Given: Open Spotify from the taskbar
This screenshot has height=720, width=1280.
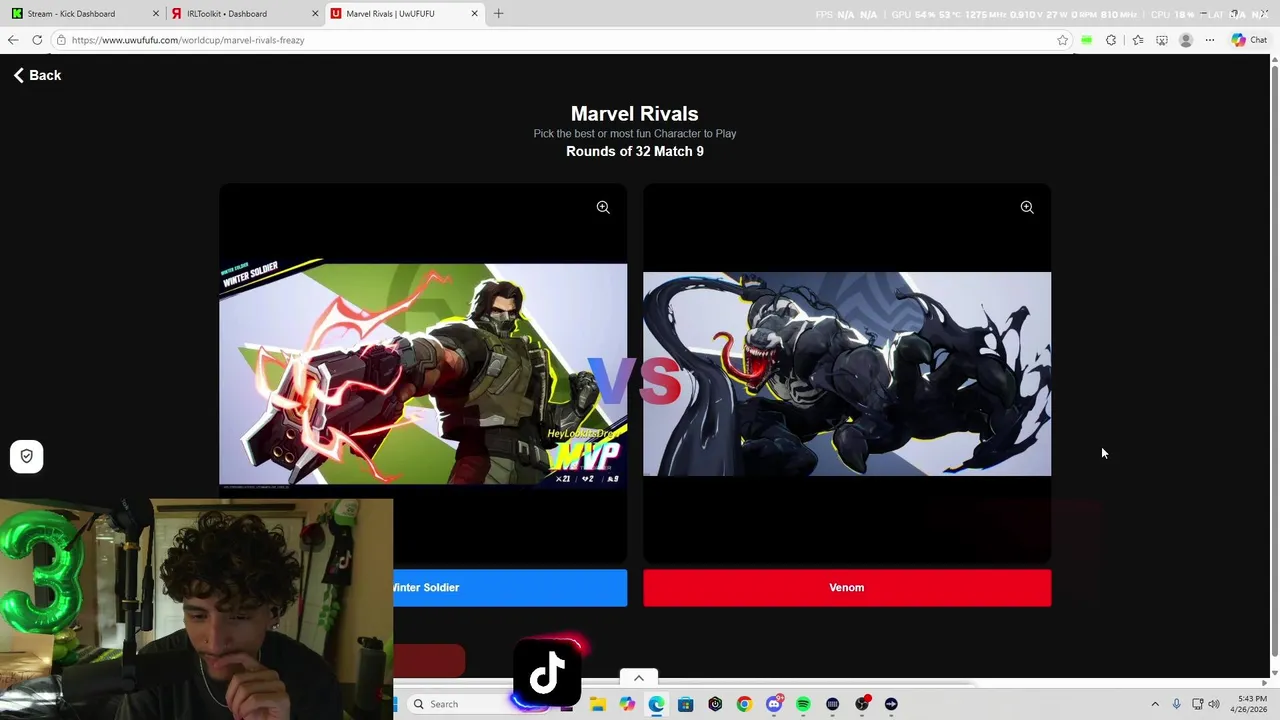Looking at the screenshot, I should tap(803, 704).
